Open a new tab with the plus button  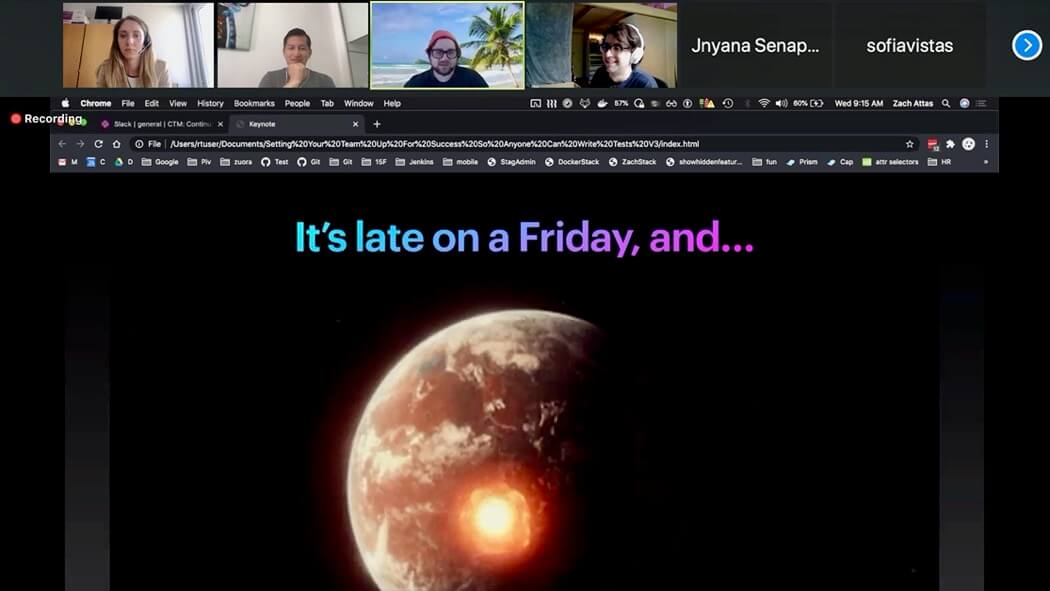pyautogui.click(x=377, y=124)
